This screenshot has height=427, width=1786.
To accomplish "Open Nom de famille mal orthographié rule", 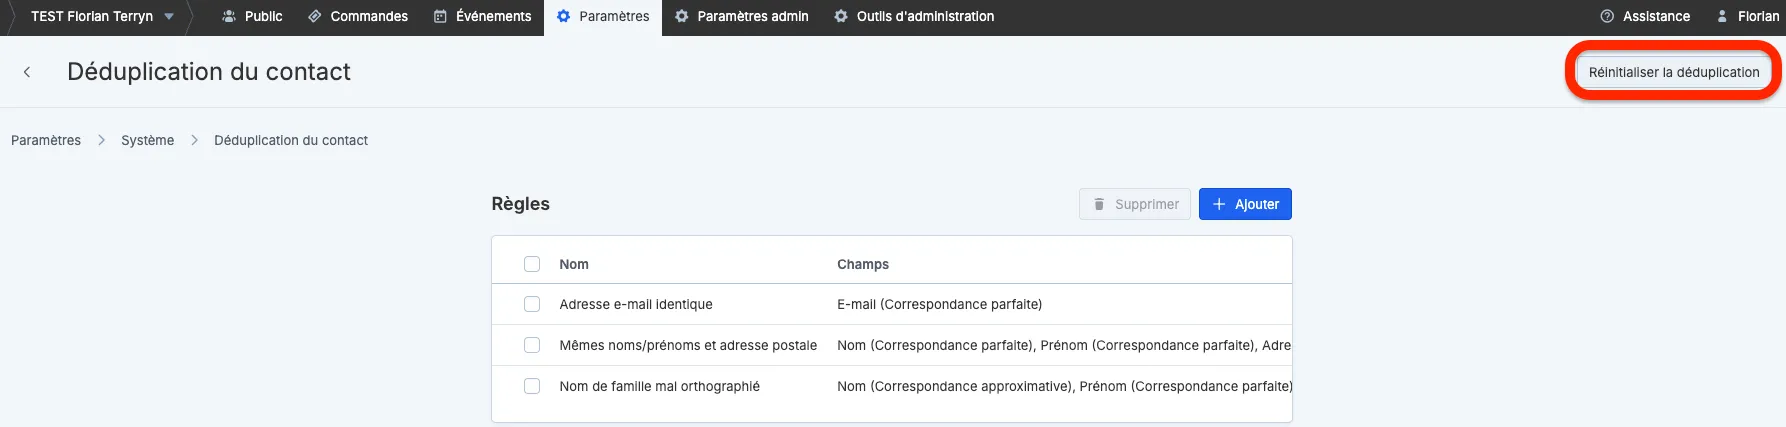I will click(660, 386).
